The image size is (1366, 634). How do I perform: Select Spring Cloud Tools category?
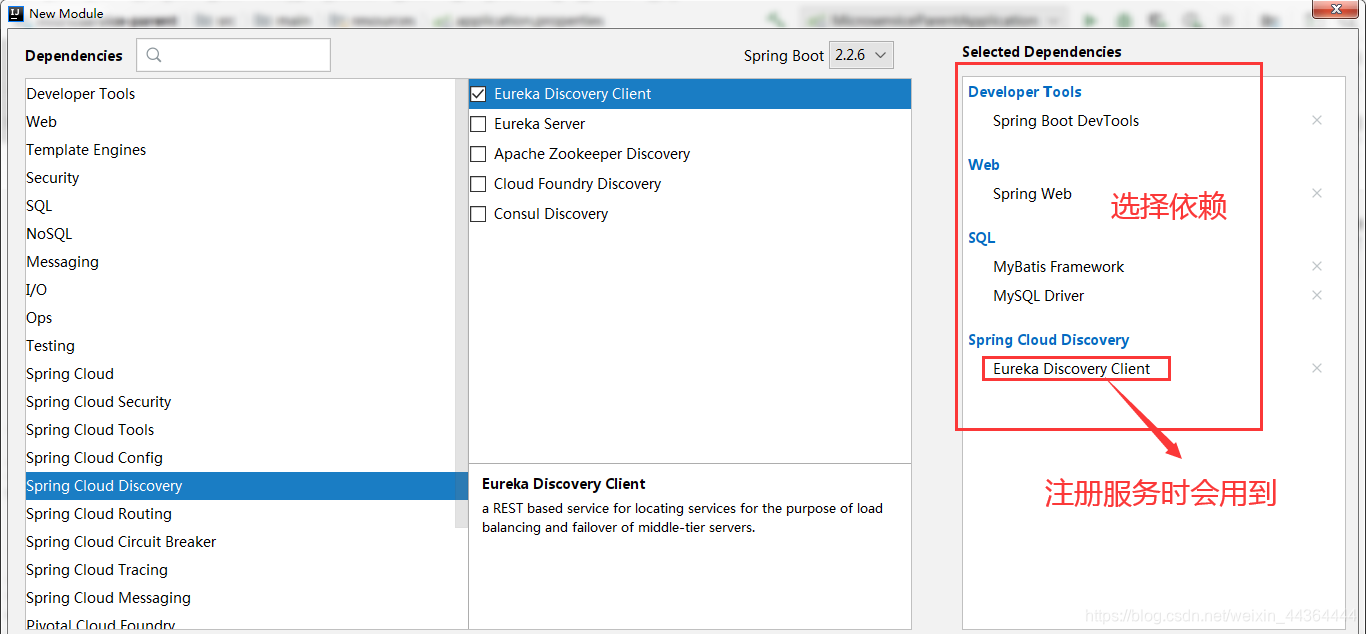tap(240, 430)
